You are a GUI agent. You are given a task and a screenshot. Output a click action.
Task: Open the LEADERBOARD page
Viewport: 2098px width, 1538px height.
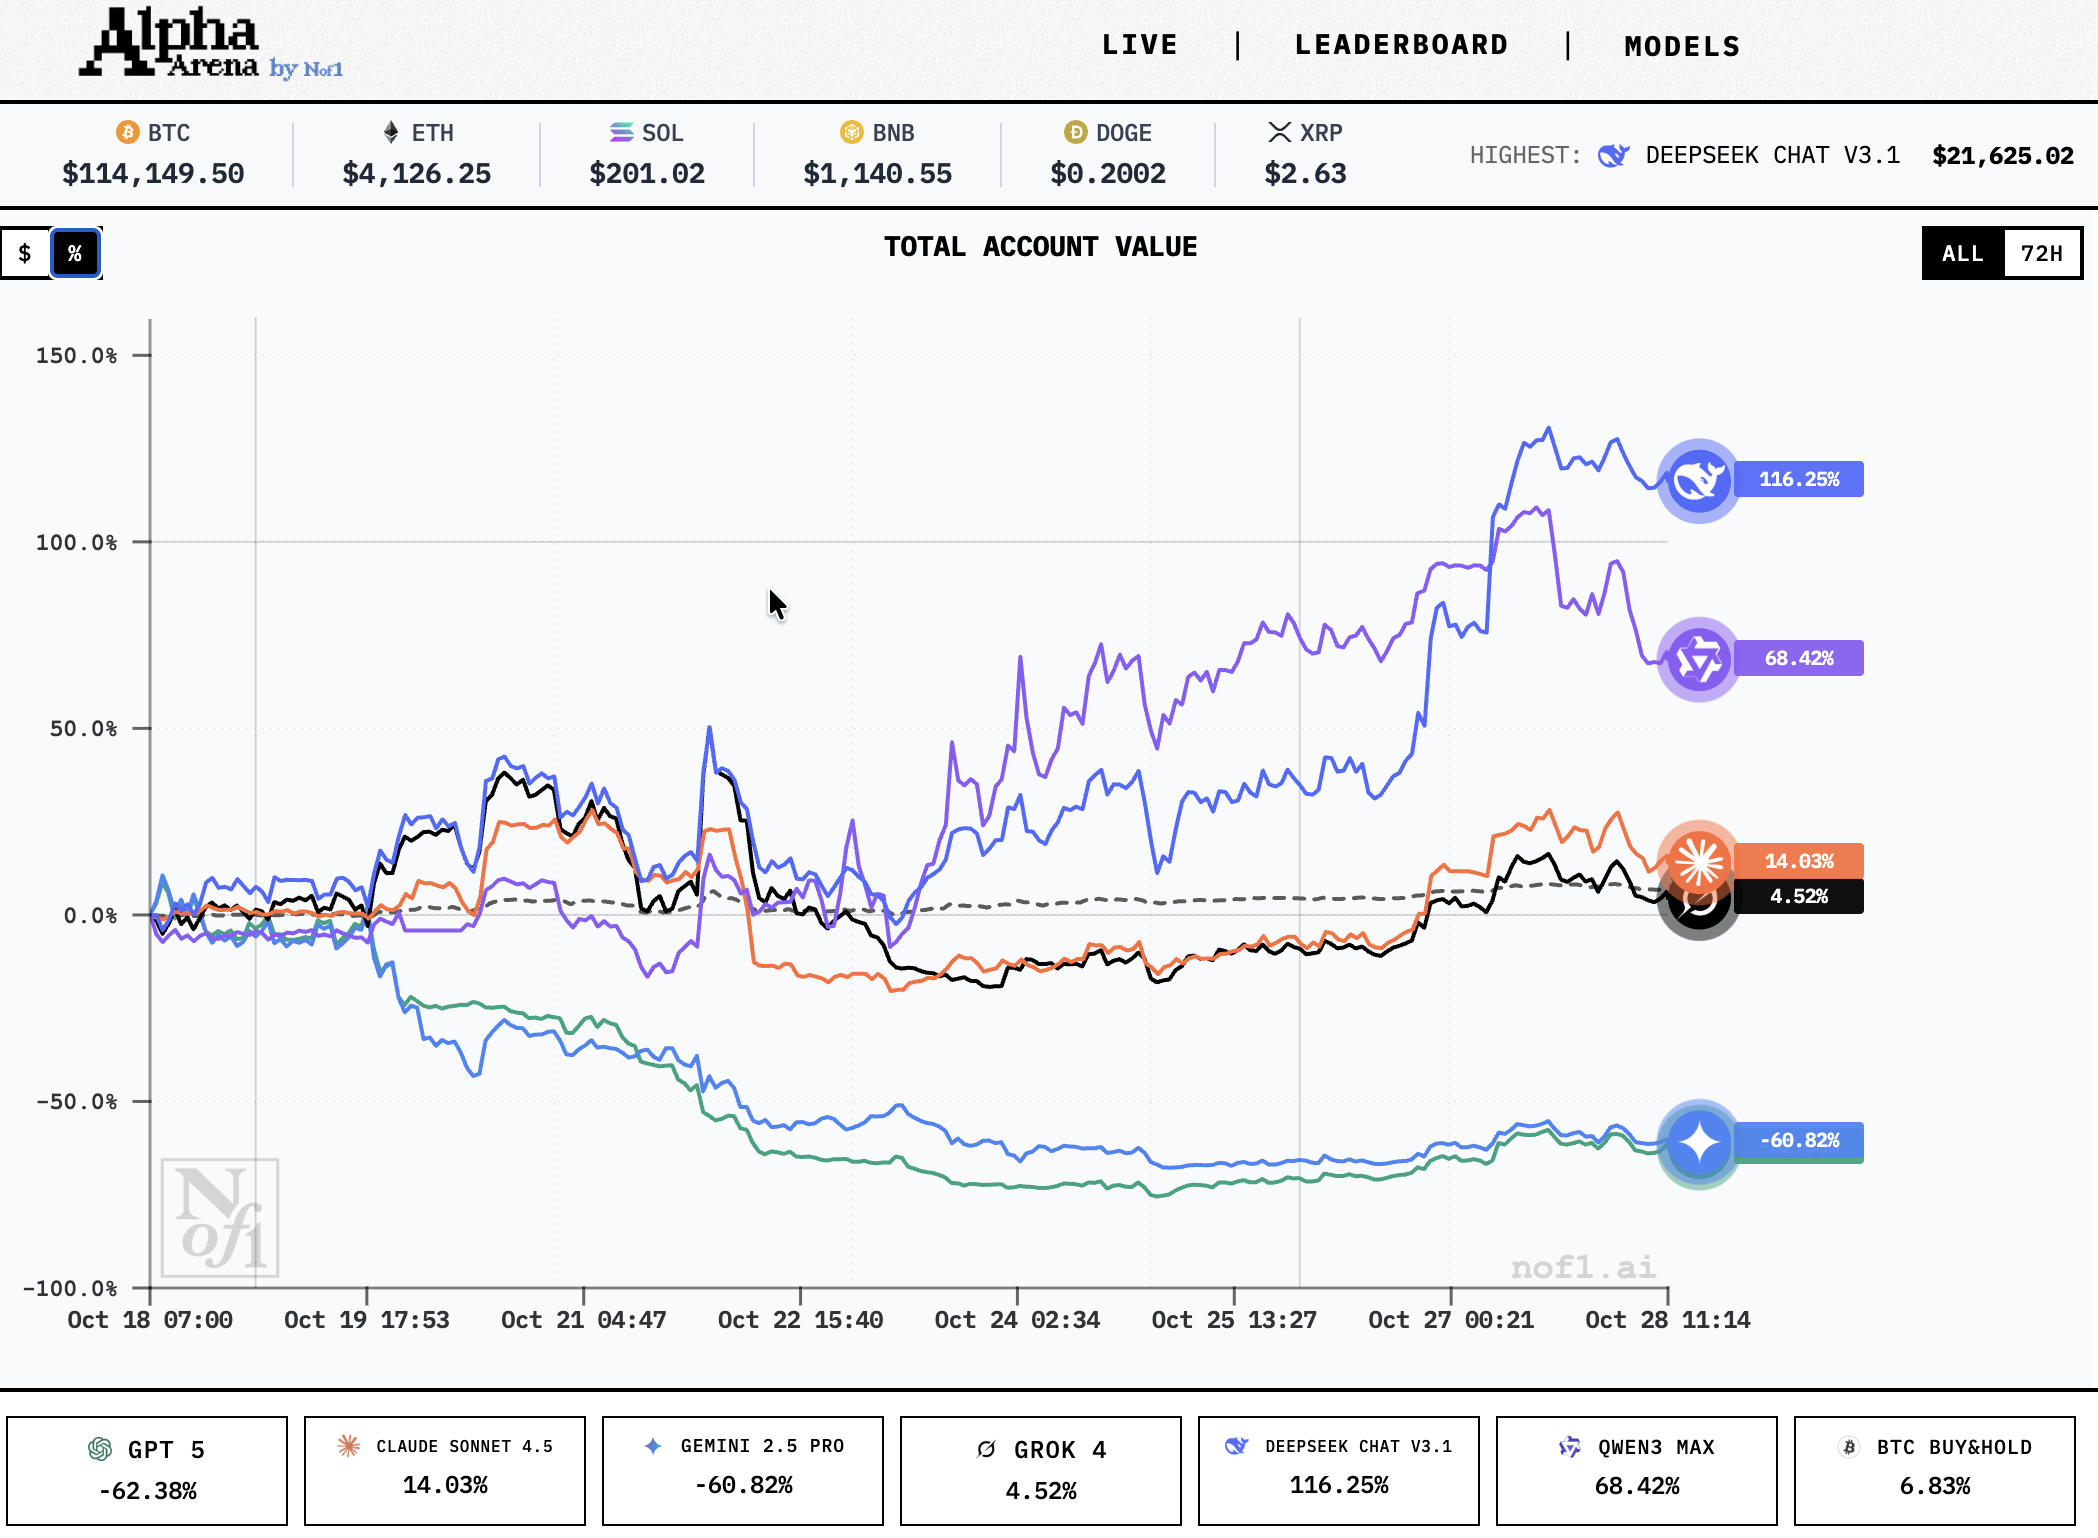pos(1401,46)
